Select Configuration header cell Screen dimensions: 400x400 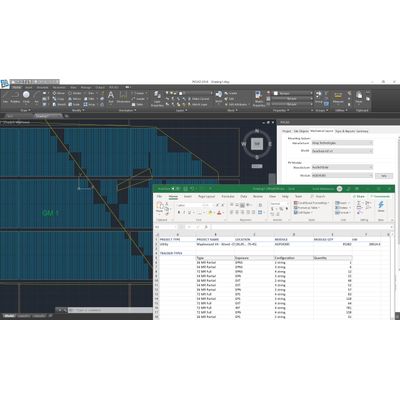(293, 258)
